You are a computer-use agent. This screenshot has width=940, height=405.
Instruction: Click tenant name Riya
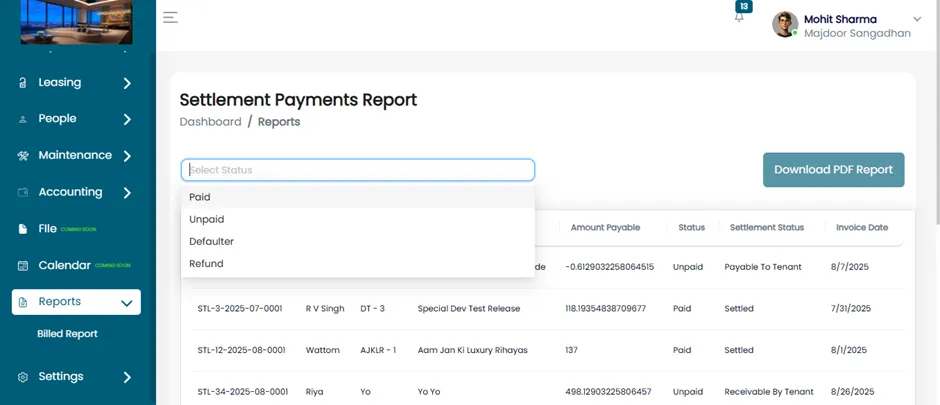pyautogui.click(x=314, y=392)
